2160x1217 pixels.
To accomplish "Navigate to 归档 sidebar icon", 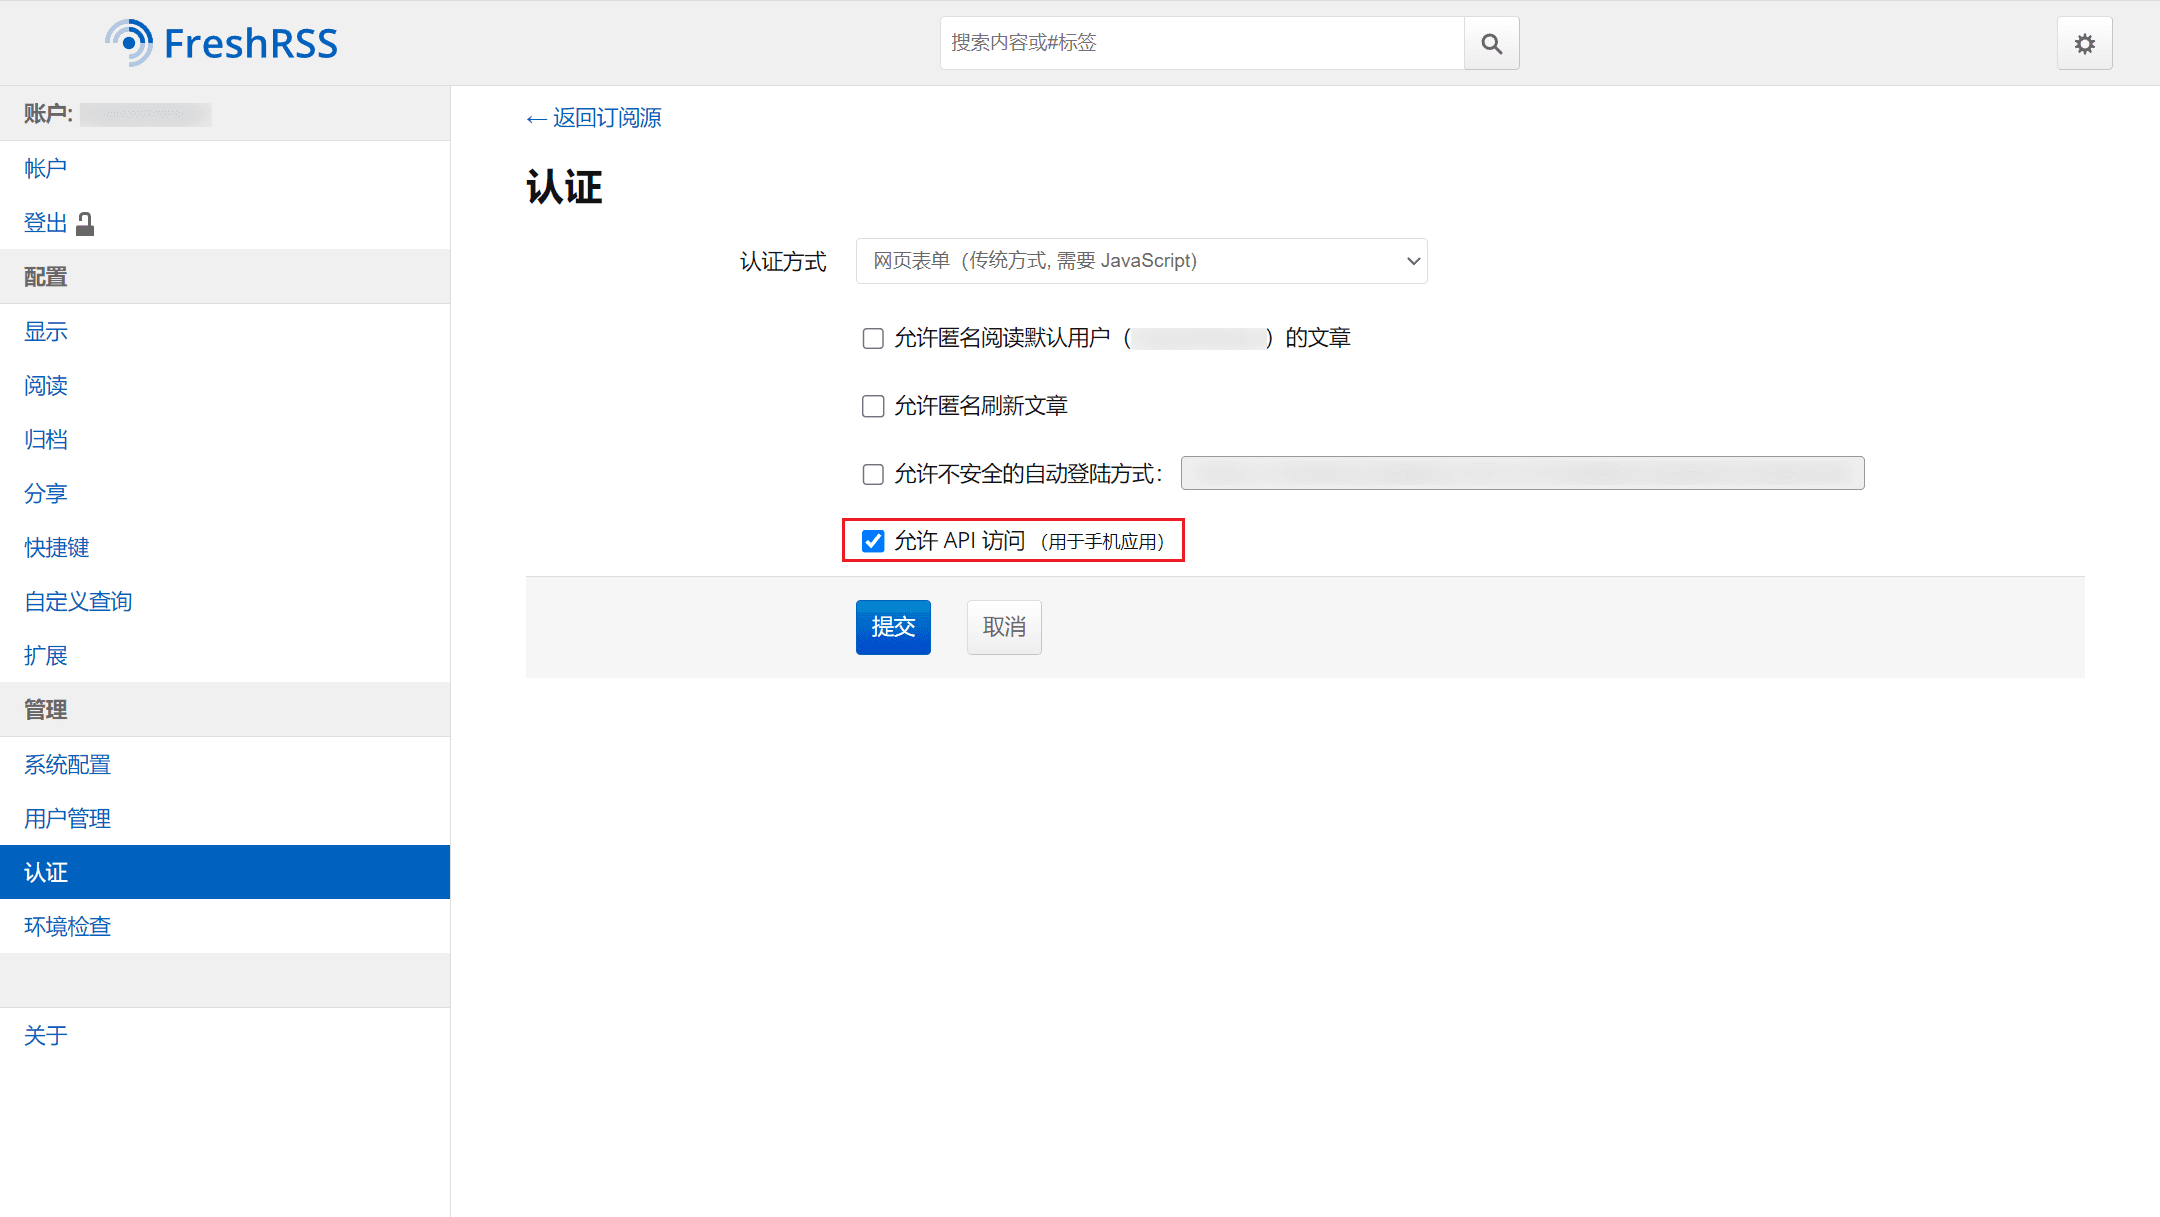I will point(47,439).
